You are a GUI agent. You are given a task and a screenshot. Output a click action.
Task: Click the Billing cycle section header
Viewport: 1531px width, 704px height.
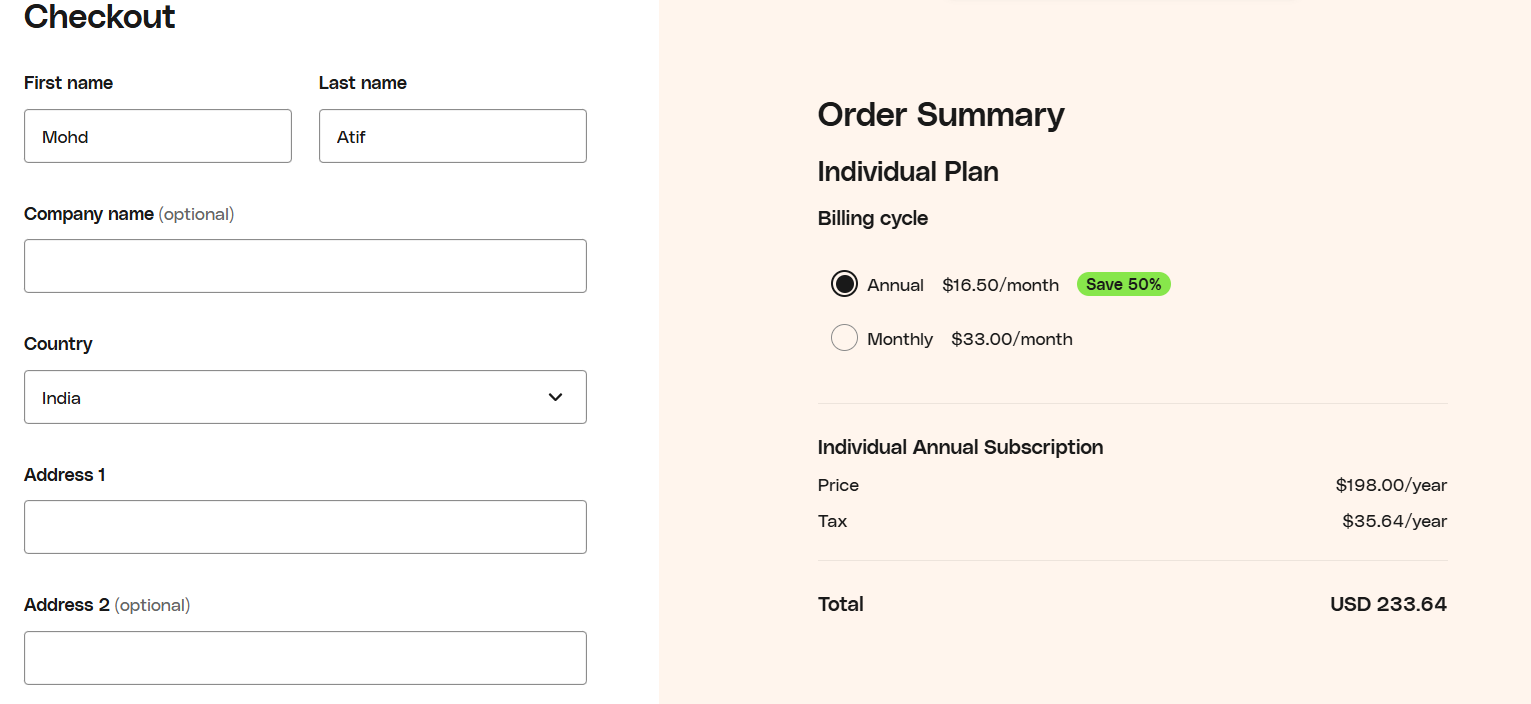click(872, 218)
